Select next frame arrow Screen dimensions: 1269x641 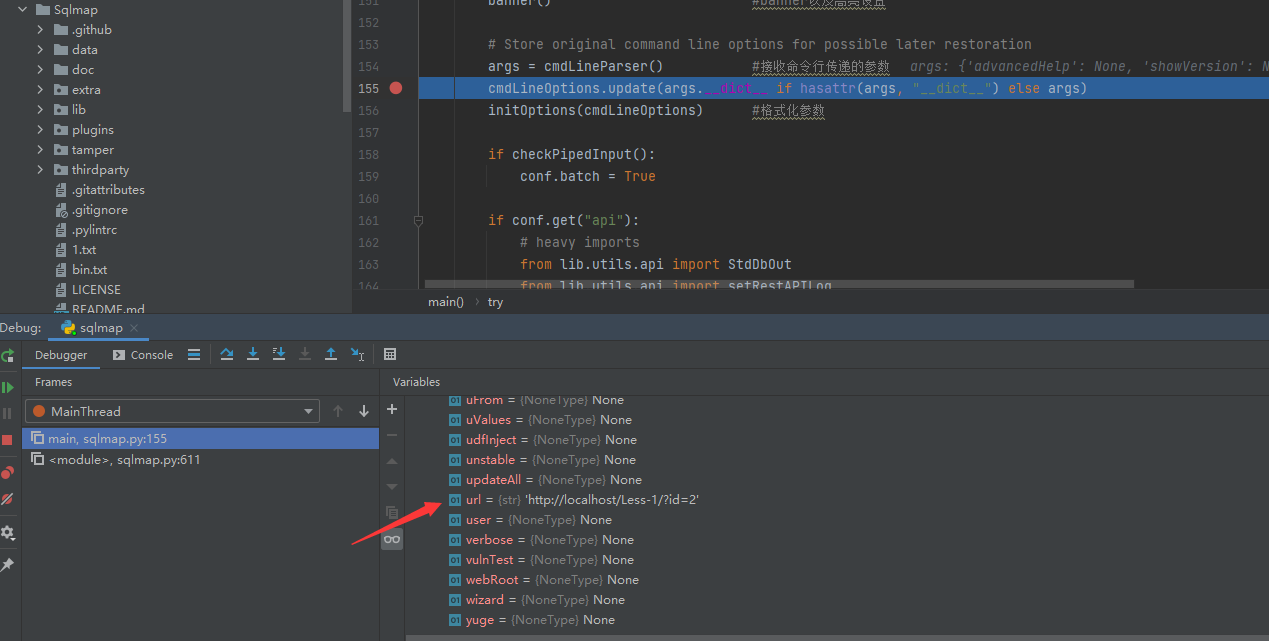tap(364, 411)
